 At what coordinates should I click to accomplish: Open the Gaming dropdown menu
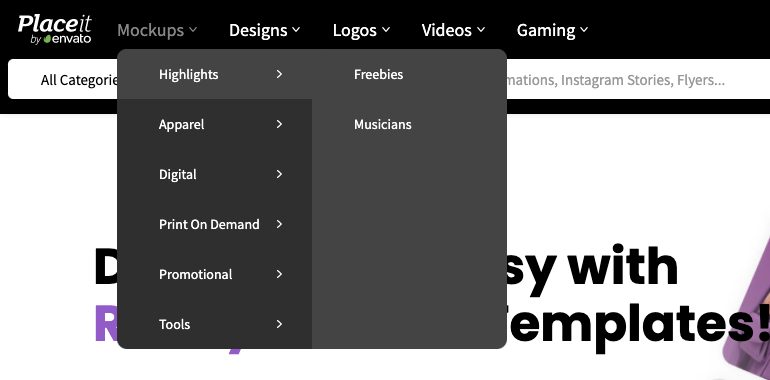coord(552,30)
